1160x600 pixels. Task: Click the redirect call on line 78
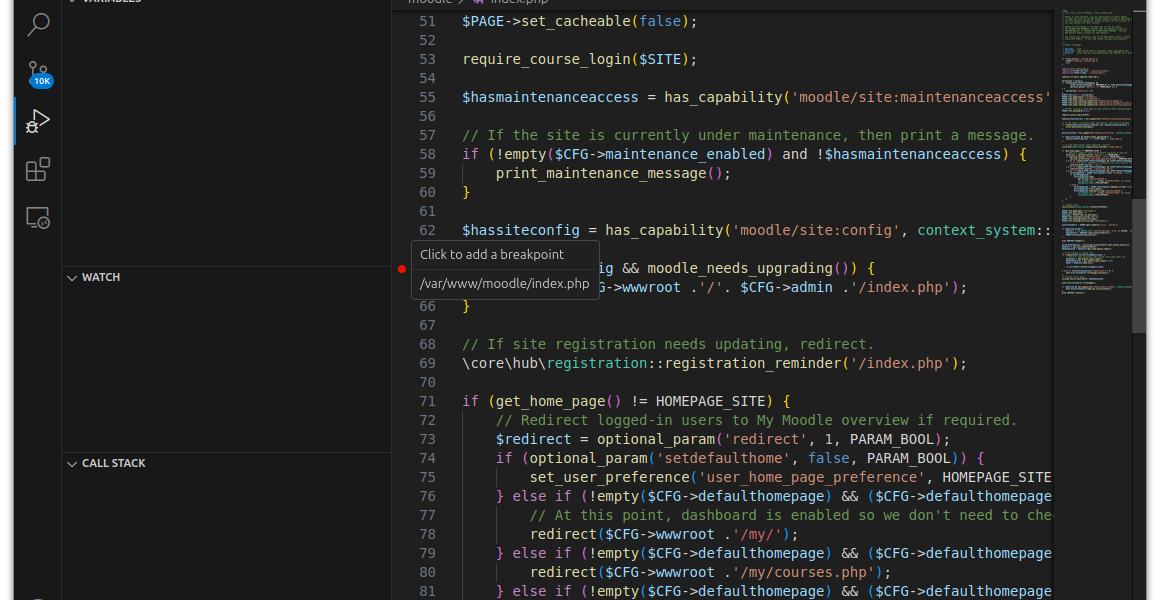[563, 534]
